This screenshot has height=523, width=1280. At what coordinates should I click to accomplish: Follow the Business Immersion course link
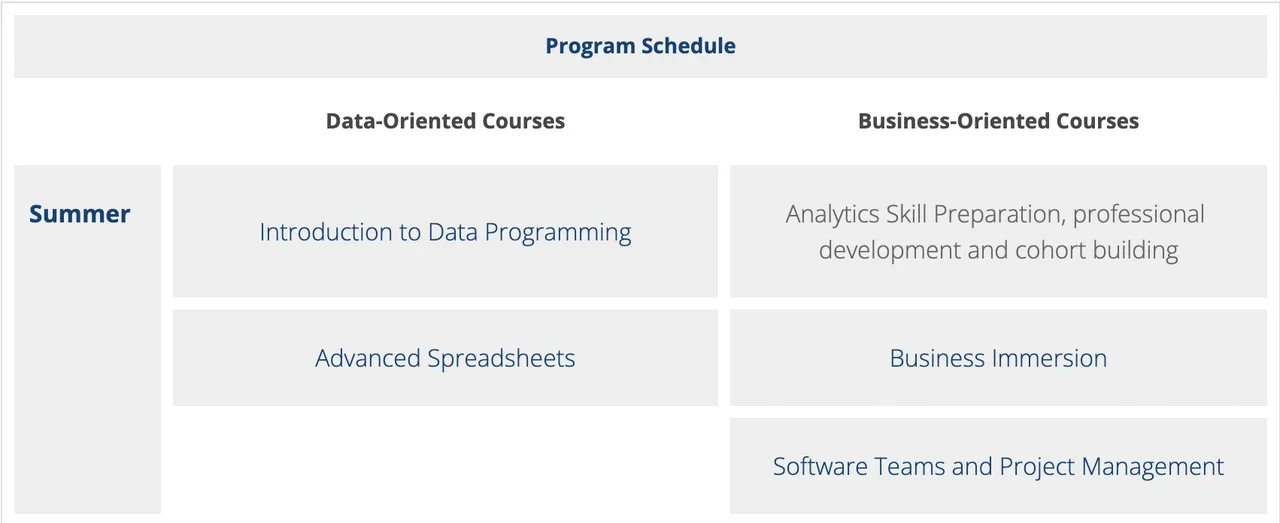pos(998,358)
